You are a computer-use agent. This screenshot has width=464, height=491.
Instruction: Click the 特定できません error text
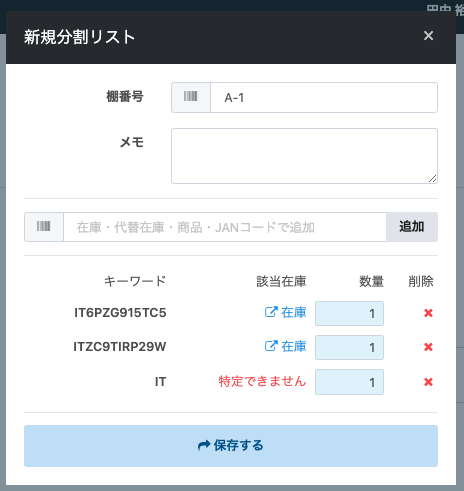pos(262,381)
